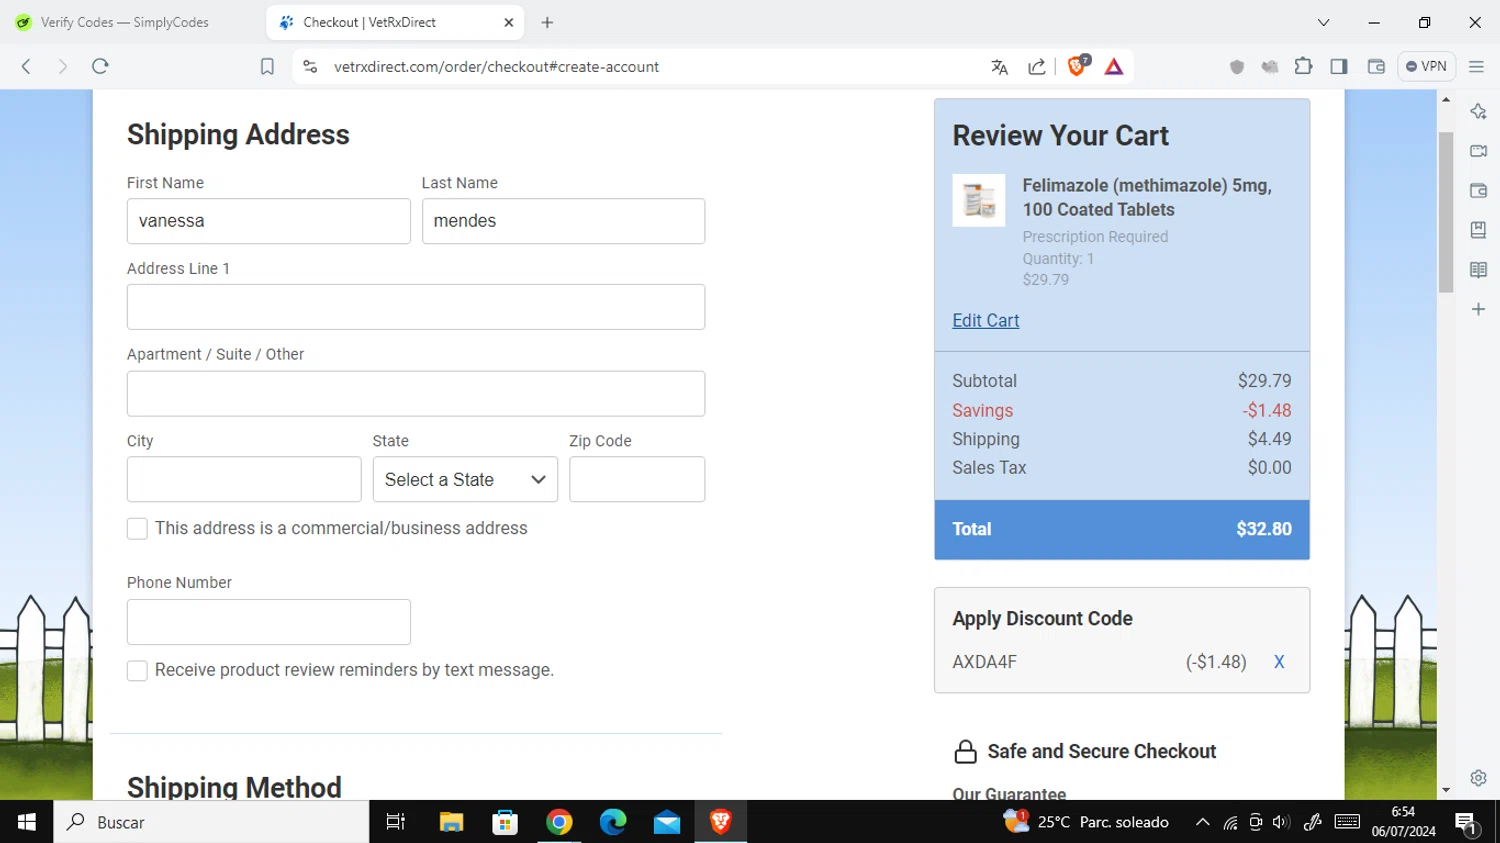Click the vertical page scrollbar thumb
The width and height of the screenshot is (1500, 843).
point(1446,212)
